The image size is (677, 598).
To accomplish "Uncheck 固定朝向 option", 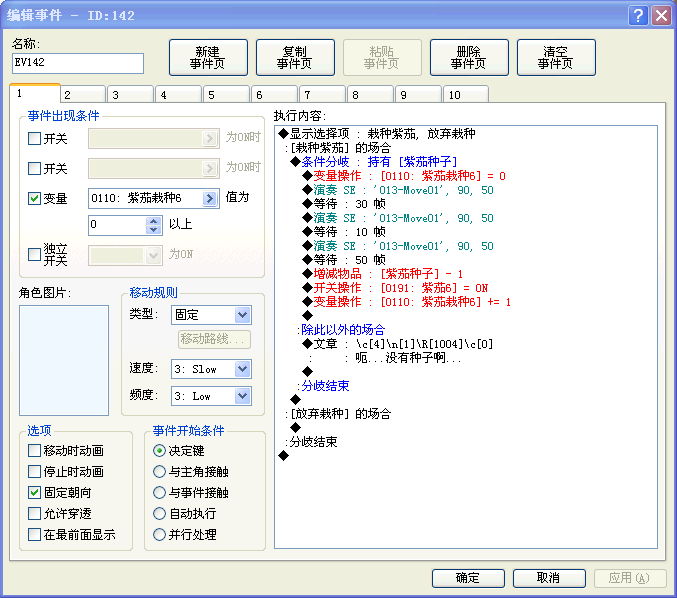I will pyautogui.click(x=34, y=492).
